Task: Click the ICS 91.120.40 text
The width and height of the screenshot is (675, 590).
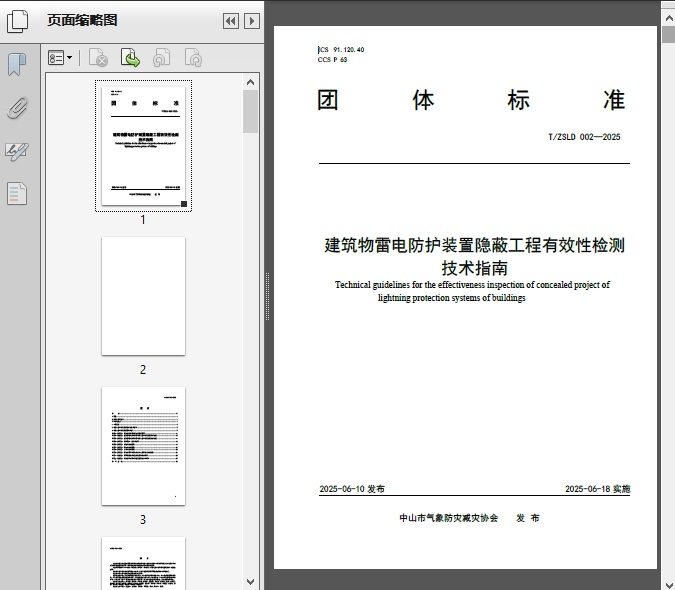Action: [x=341, y=49]
